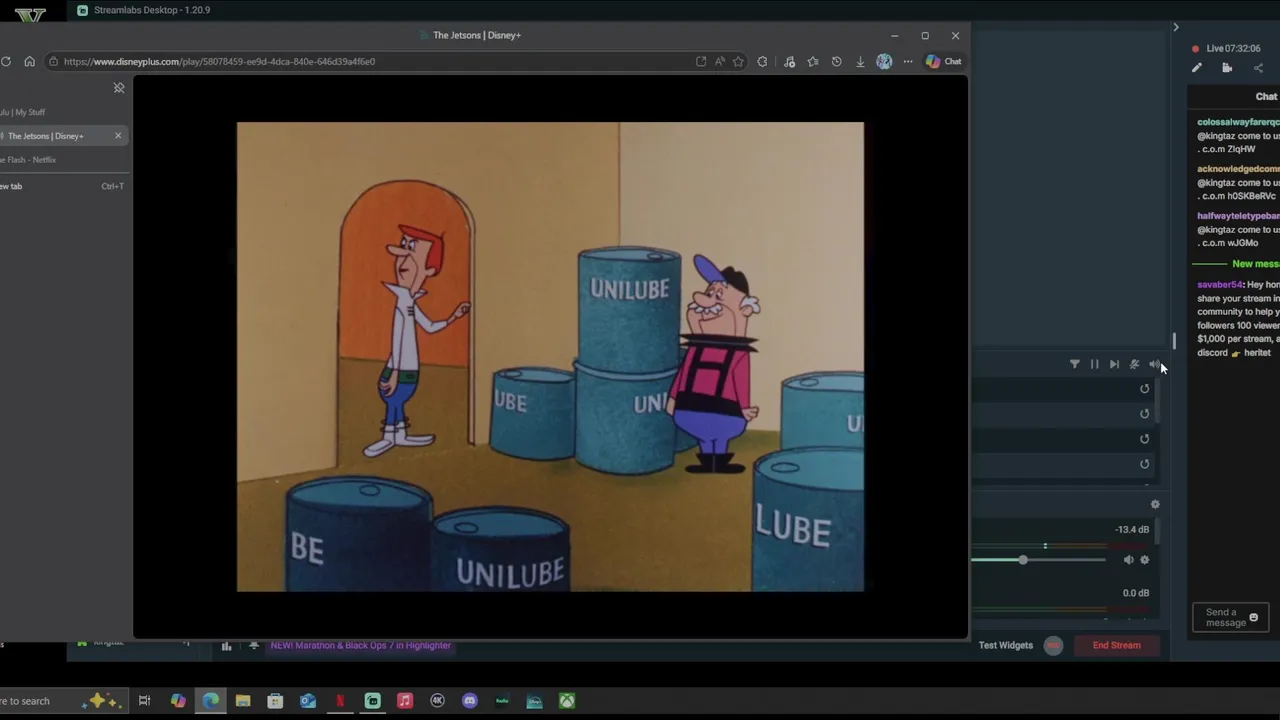1280x720 pixels.
Task: Open a new tab in vertical tabs
Action: point(62,186)
